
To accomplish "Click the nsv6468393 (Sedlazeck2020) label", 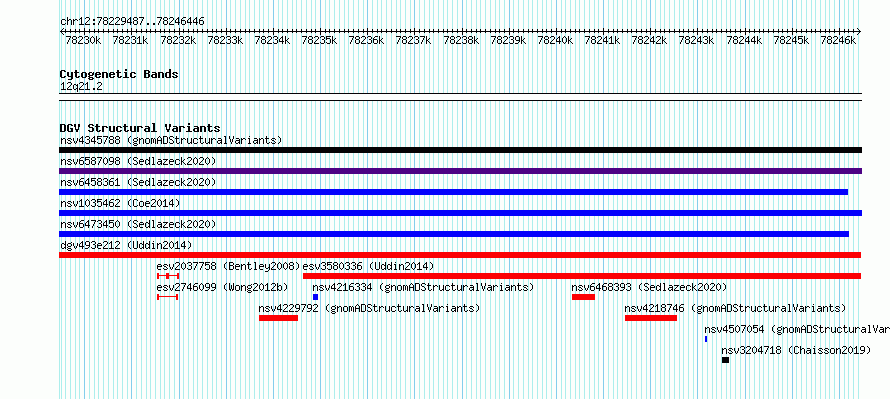I will click(x=649, y=287).
